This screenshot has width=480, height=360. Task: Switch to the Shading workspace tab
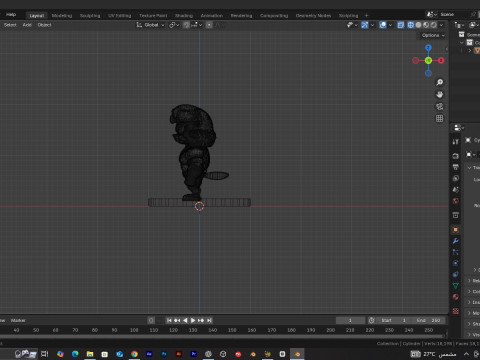[x=184, y=15]
